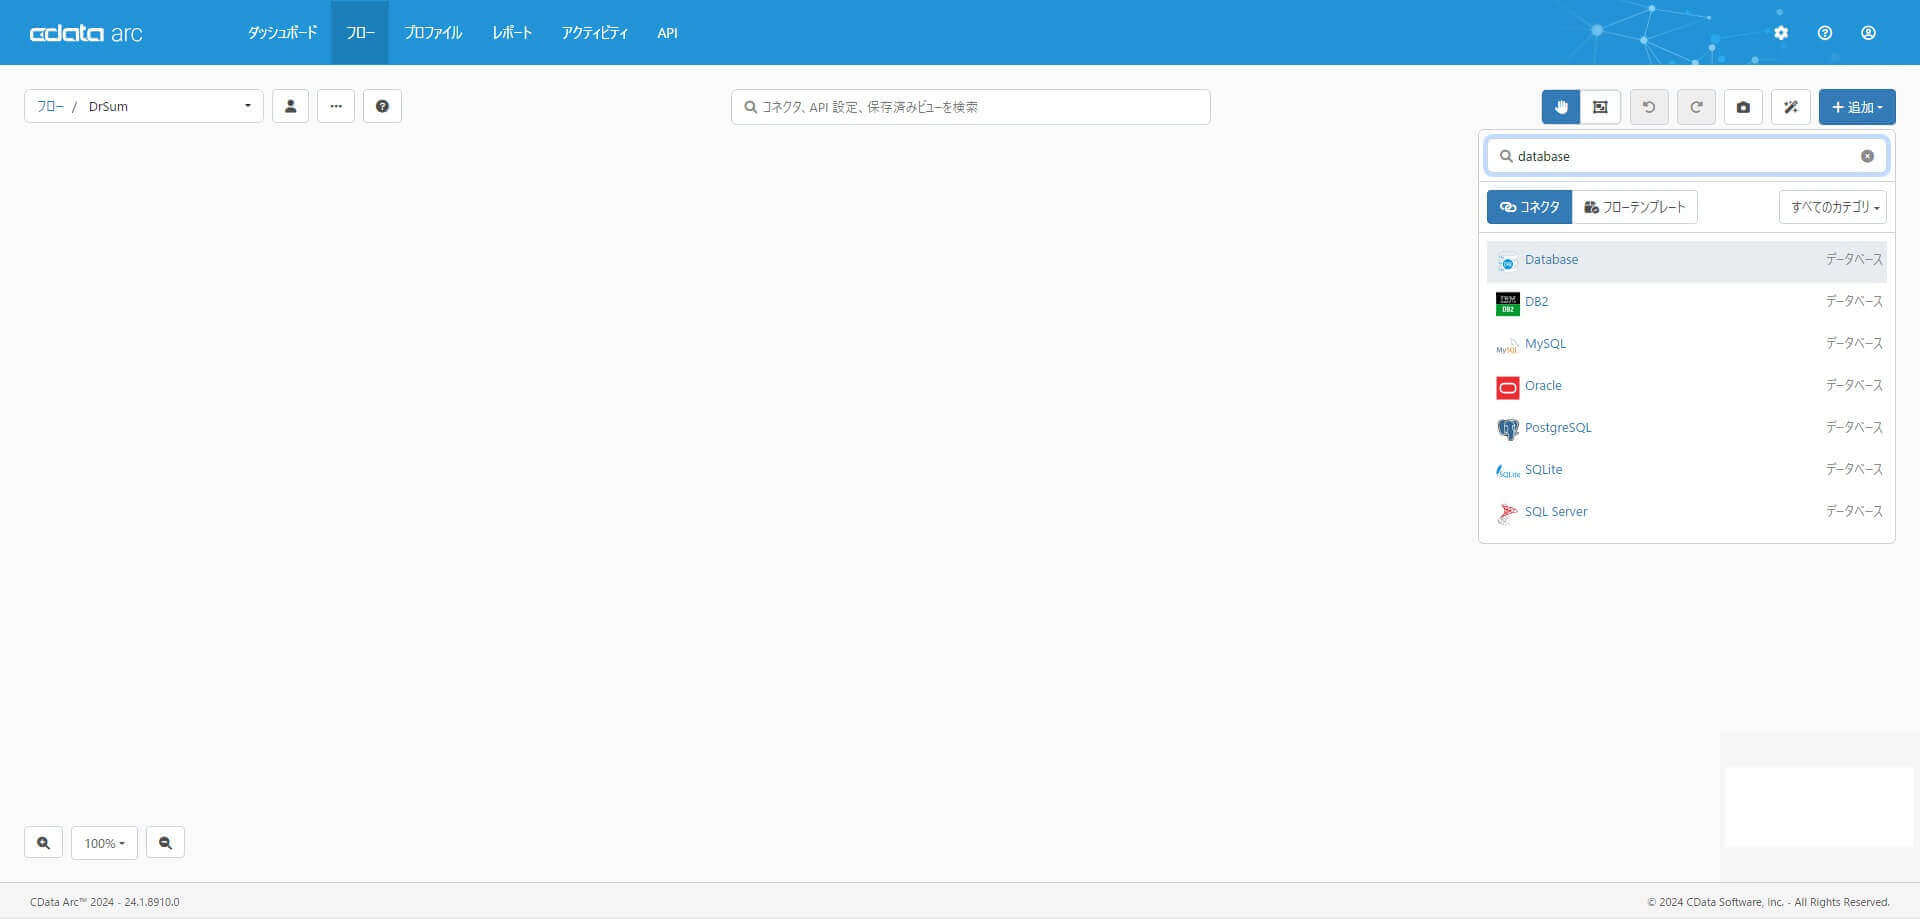Open the 100% zoom level dropdown
This screenshot has width=1920, height=919.
[x=104, y=843]
